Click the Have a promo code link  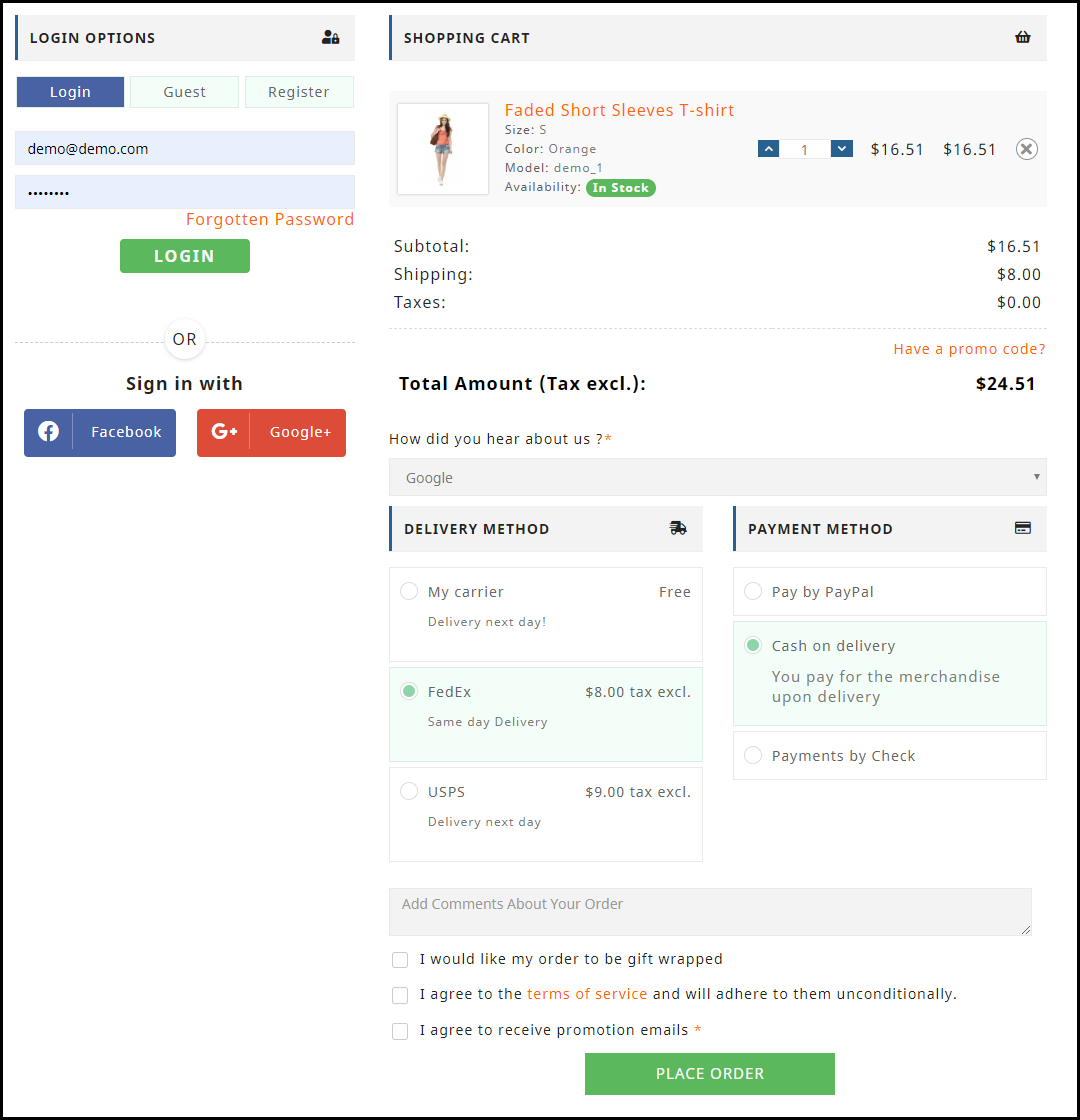tap(969, 348)
